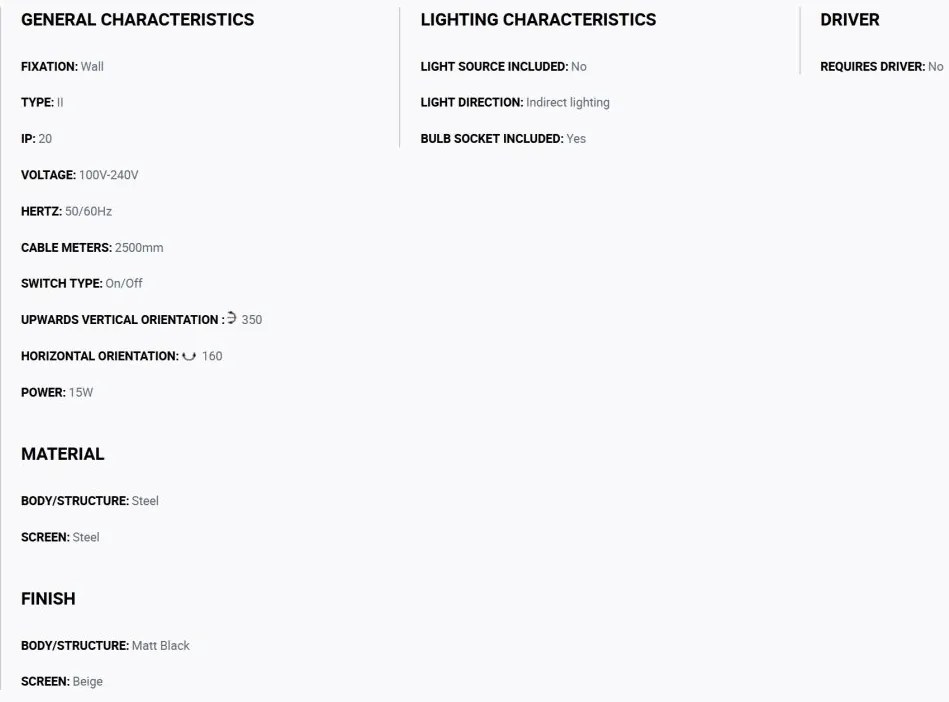The width and height of the screenshot is (949, 702).
Task: Click the Matt Black body finish value
Action: click(x=160, y=646)
